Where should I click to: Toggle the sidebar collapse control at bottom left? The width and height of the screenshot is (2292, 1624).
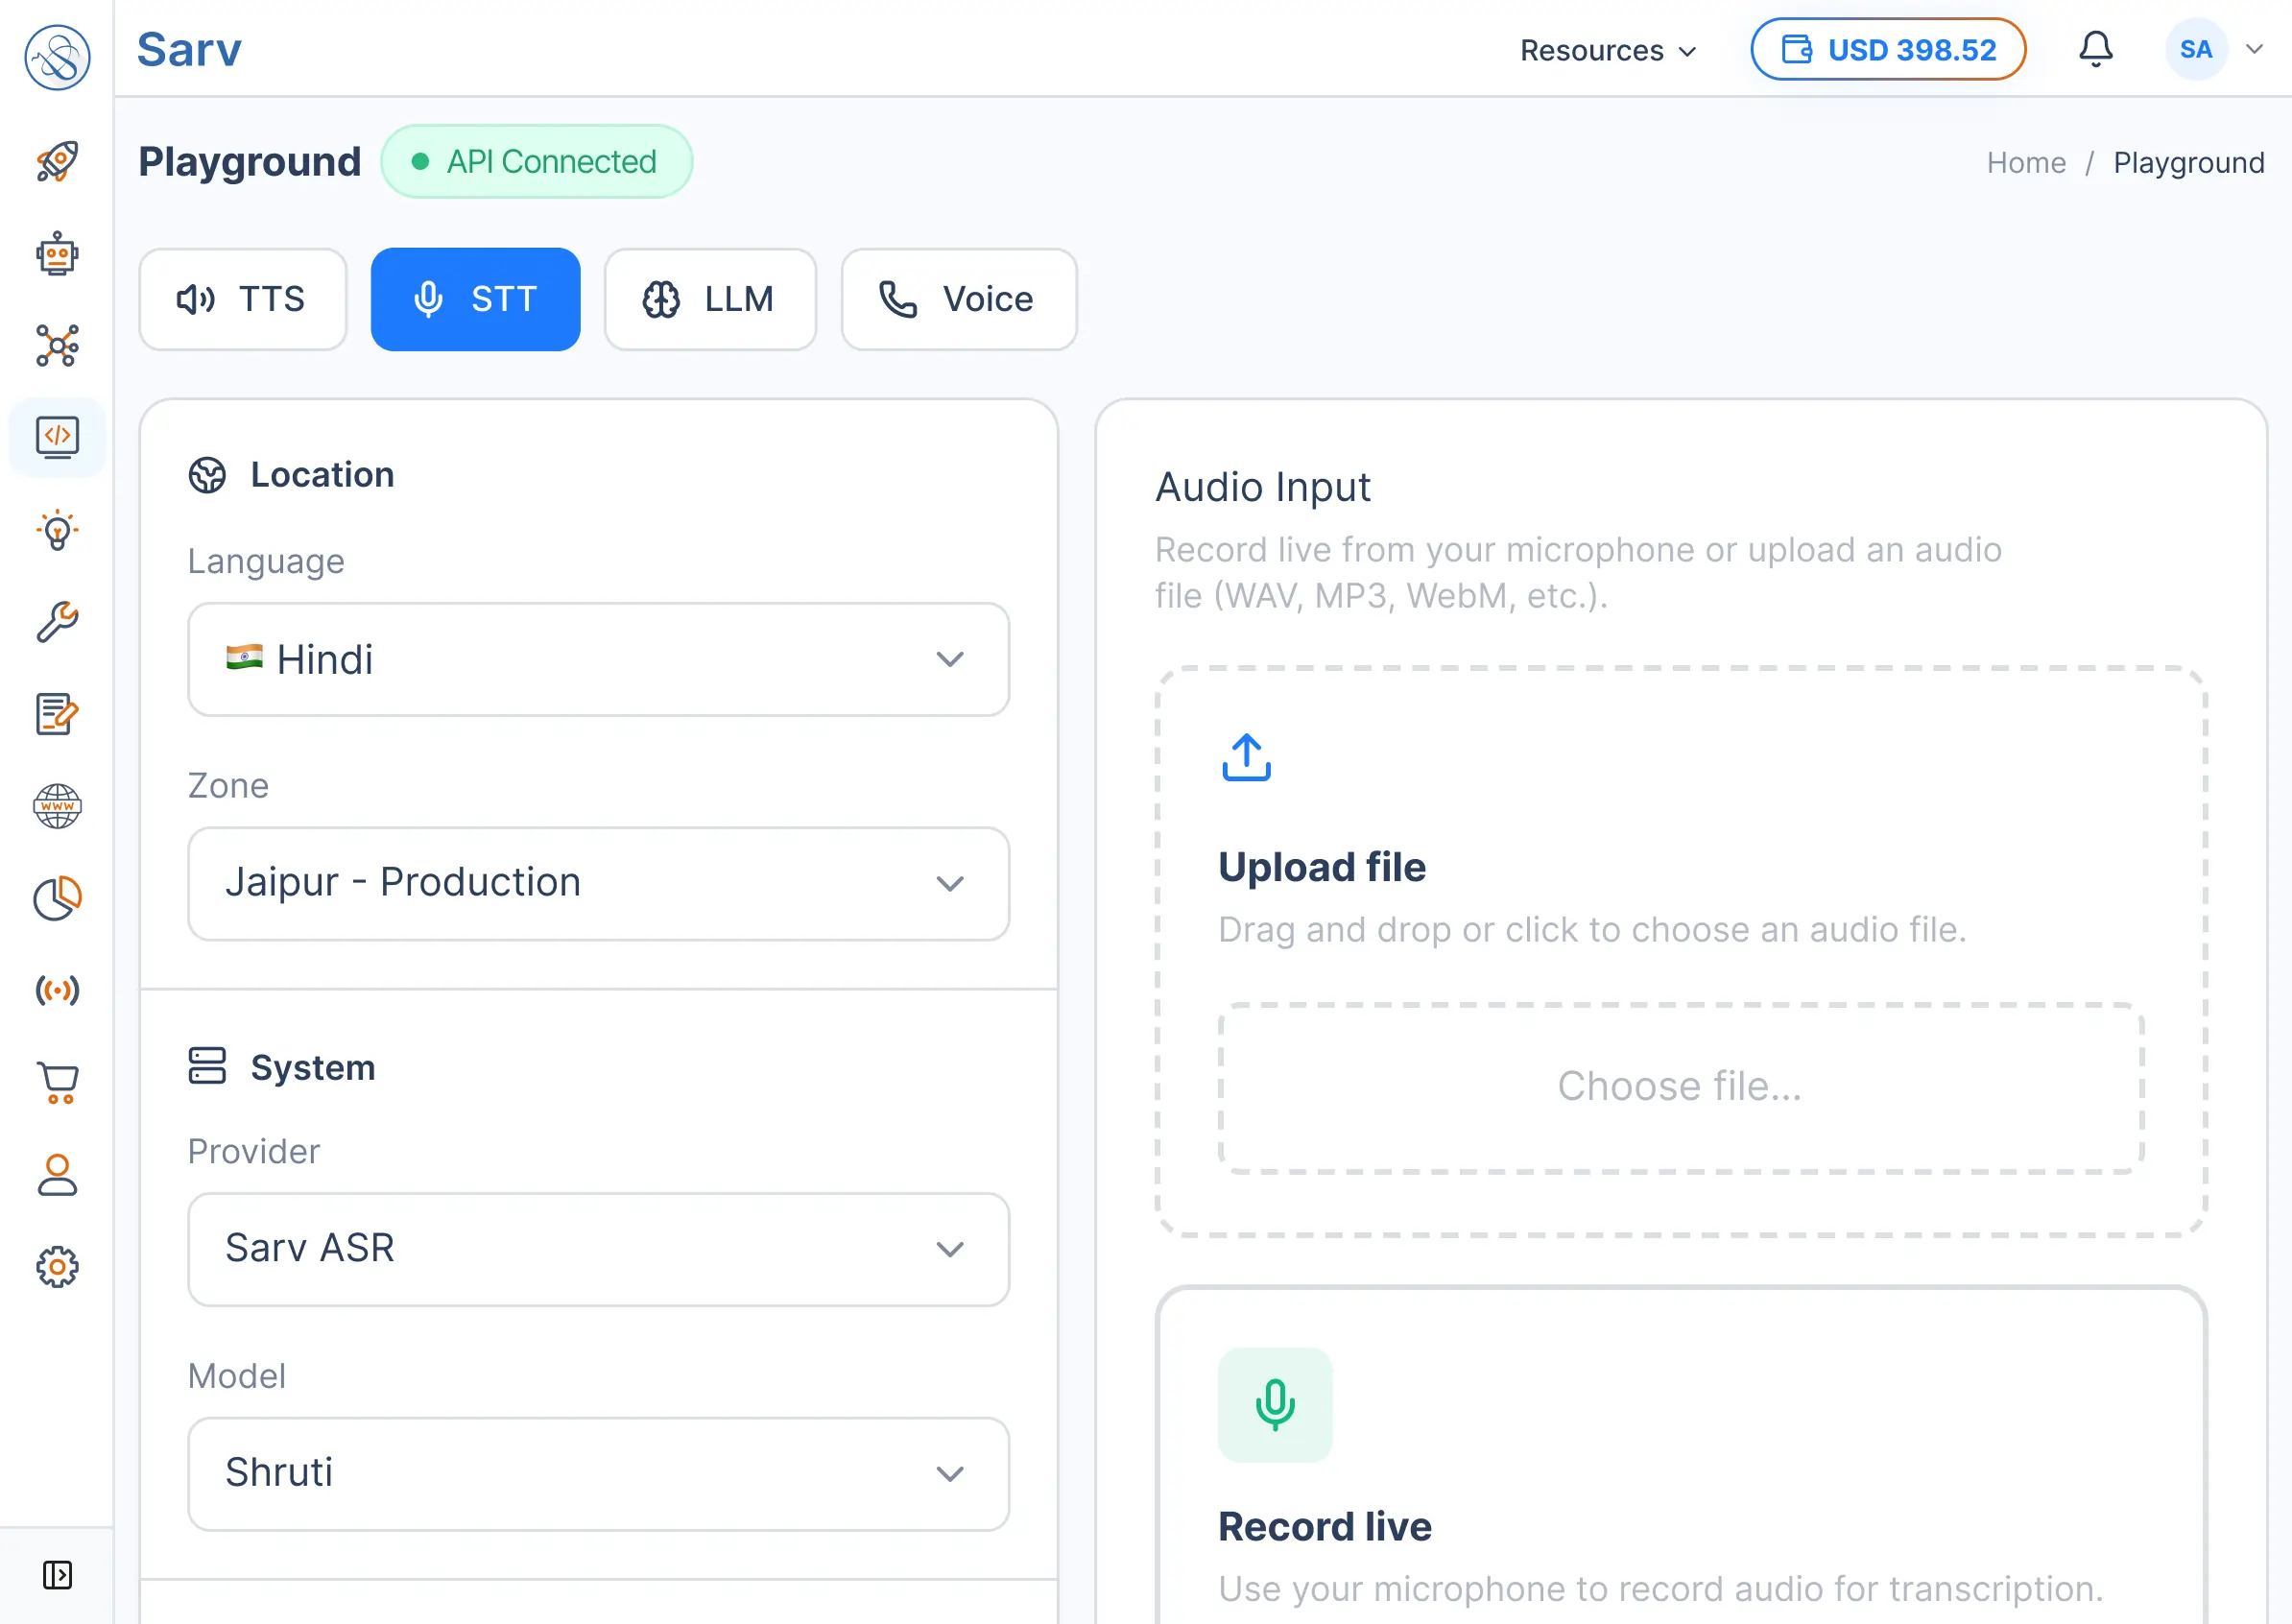[57, 1574]
